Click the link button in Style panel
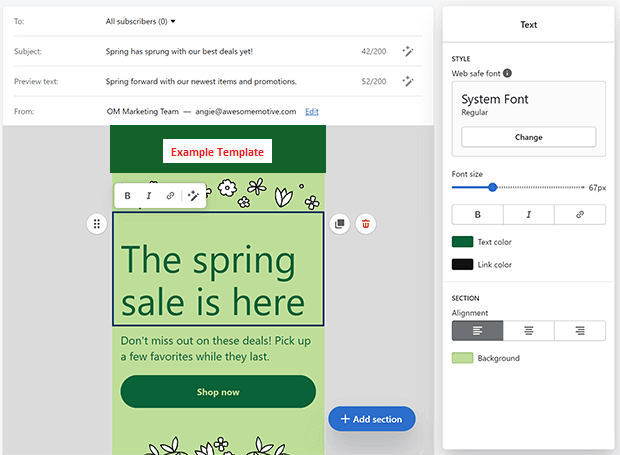620x455 pixels. pos(580,214)
